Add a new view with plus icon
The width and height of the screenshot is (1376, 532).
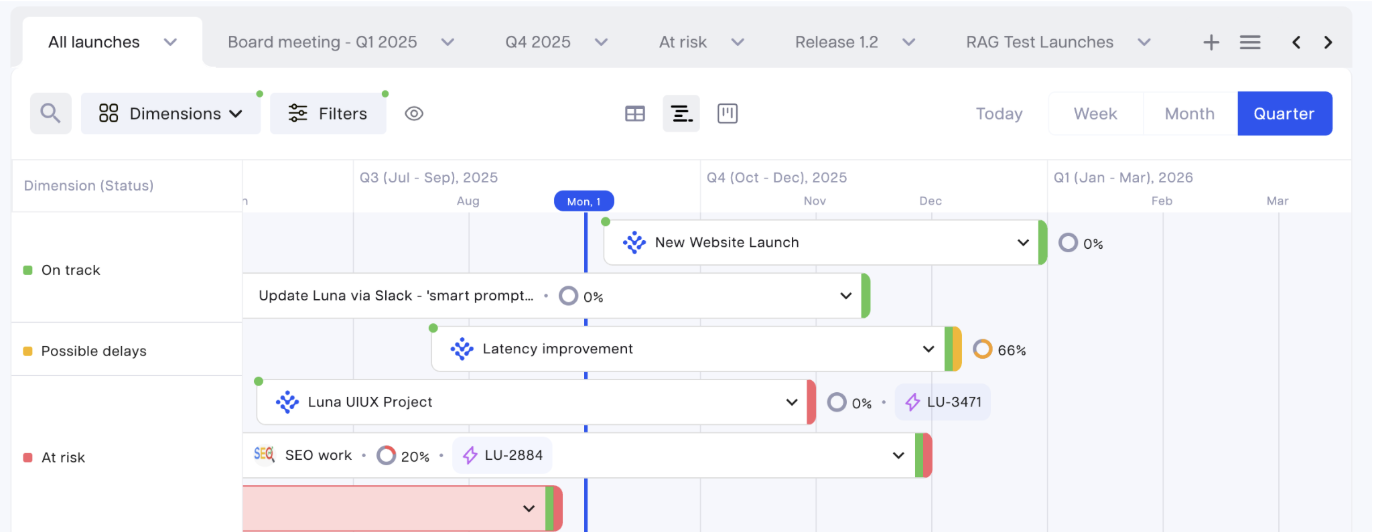coord(1211,42)
